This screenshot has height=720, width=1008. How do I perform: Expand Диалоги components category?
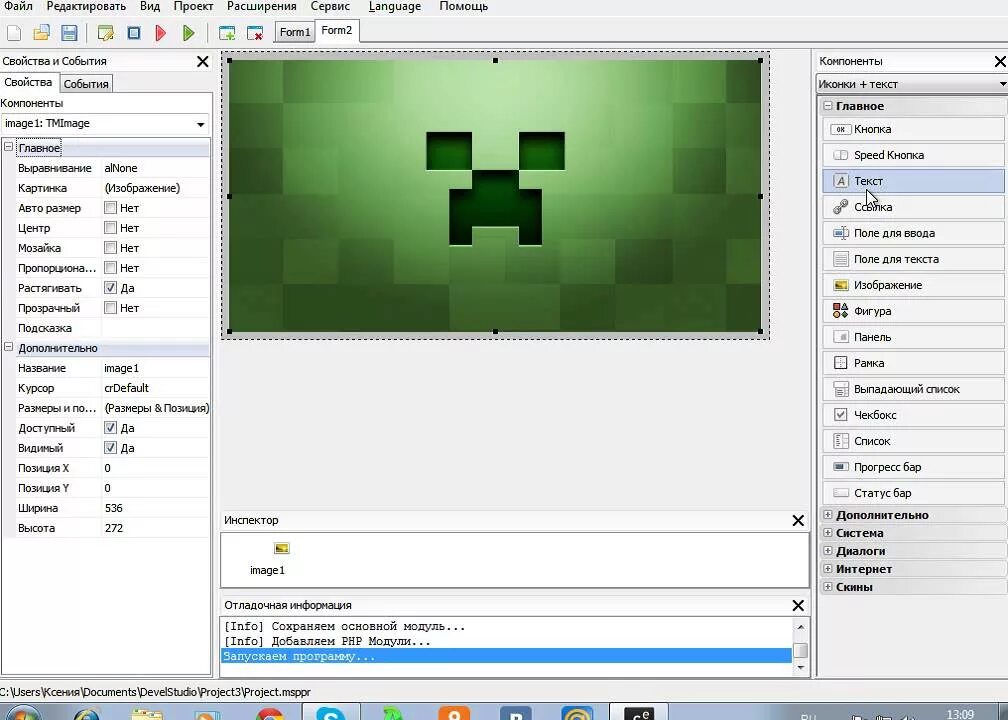pos(828,550)
